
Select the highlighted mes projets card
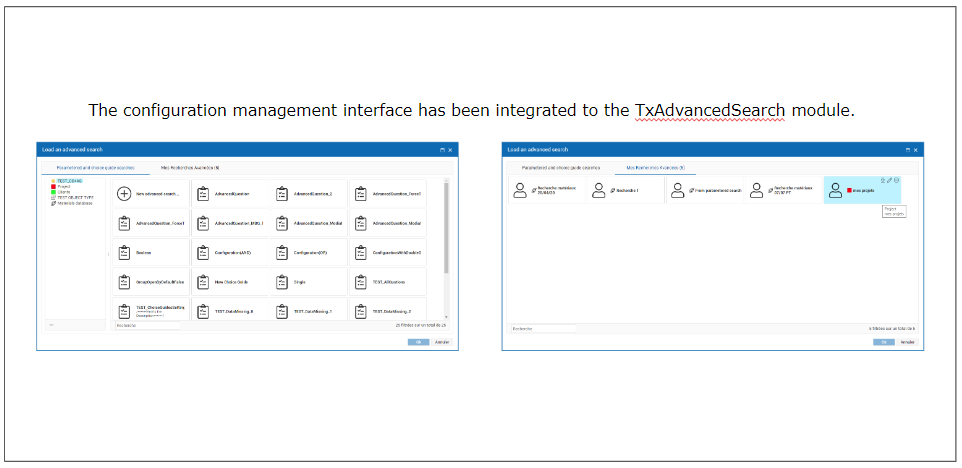[x=862, y=190]
